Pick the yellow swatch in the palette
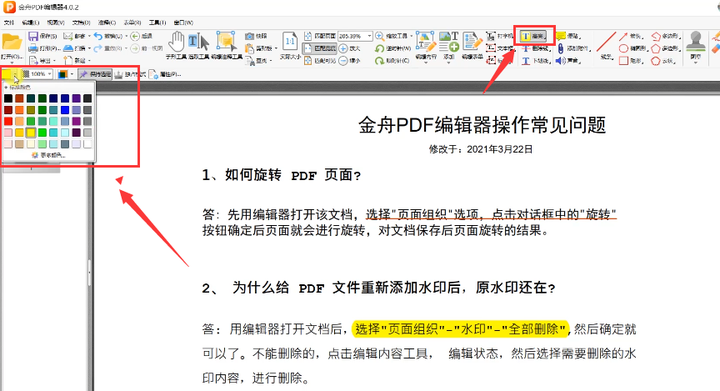 click(31, 133)
